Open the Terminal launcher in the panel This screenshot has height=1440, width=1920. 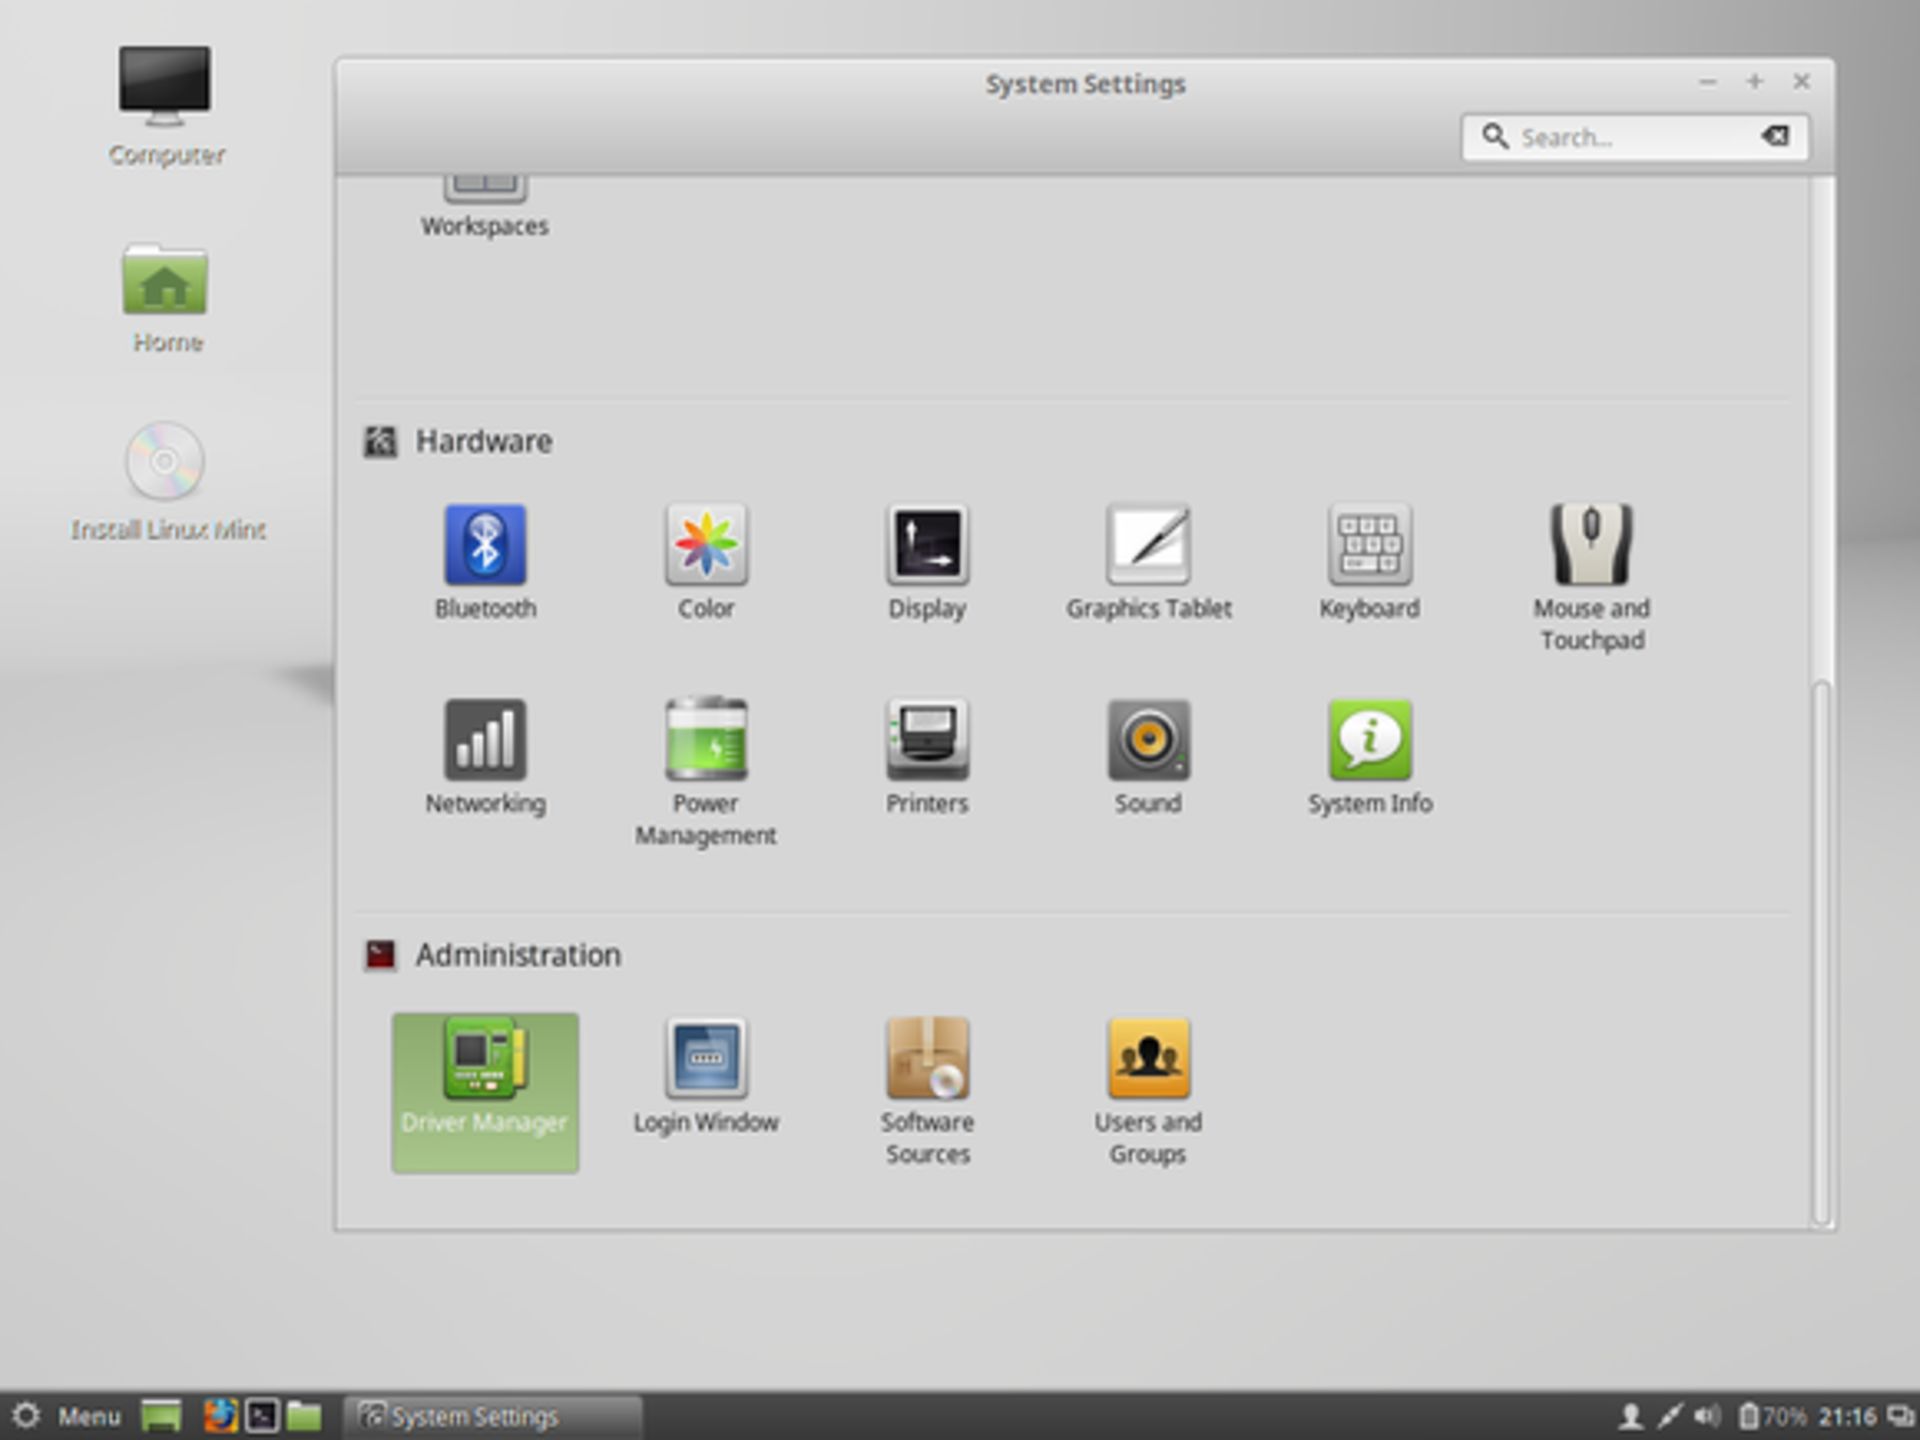pyautogui.click(x=262, y=1415)
